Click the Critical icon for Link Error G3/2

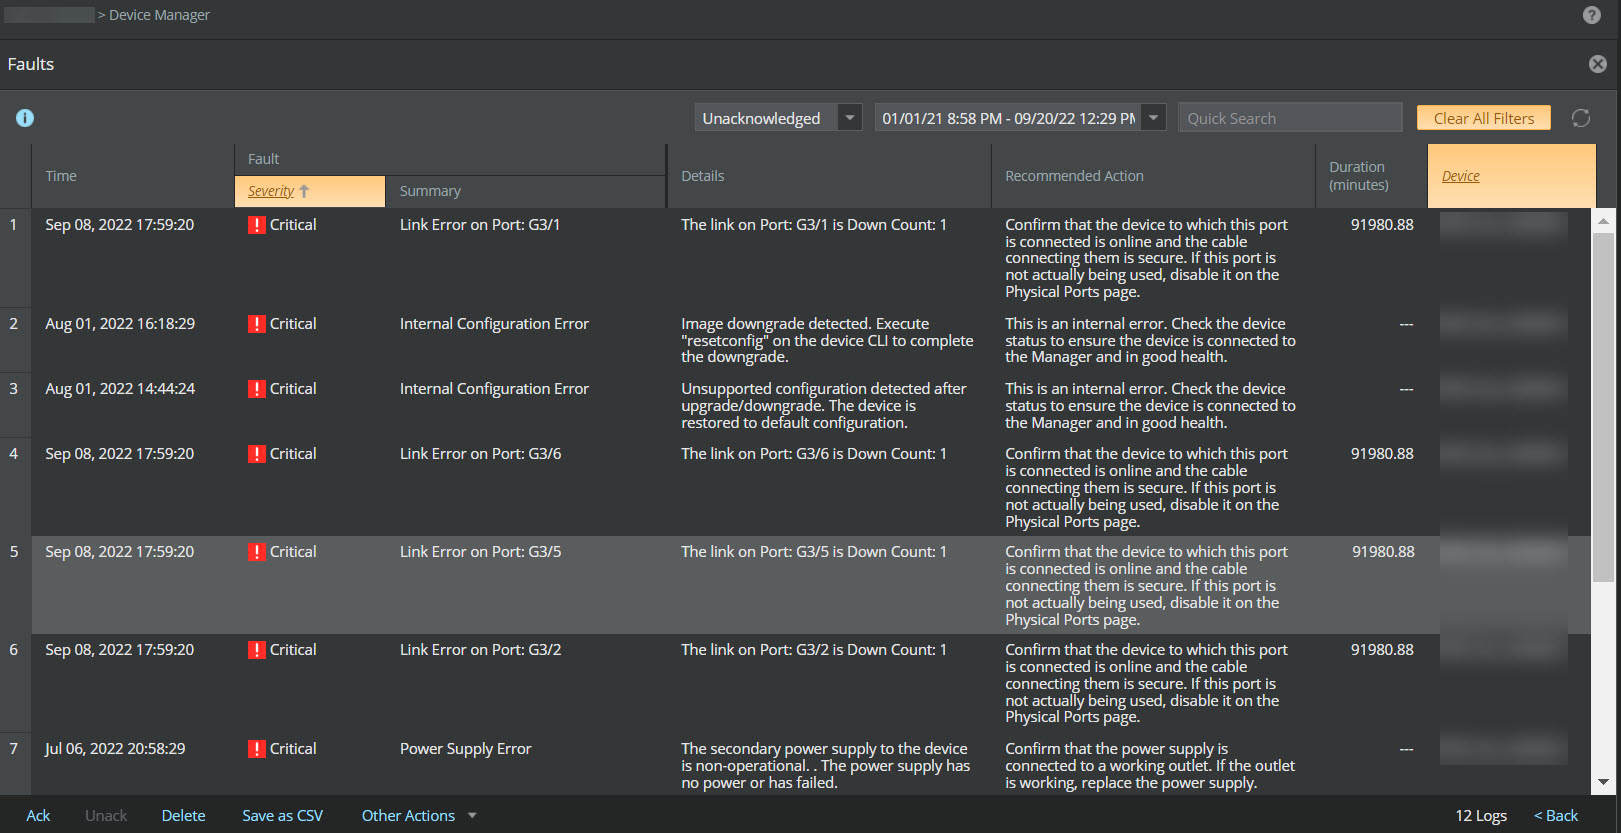point(256,650)
